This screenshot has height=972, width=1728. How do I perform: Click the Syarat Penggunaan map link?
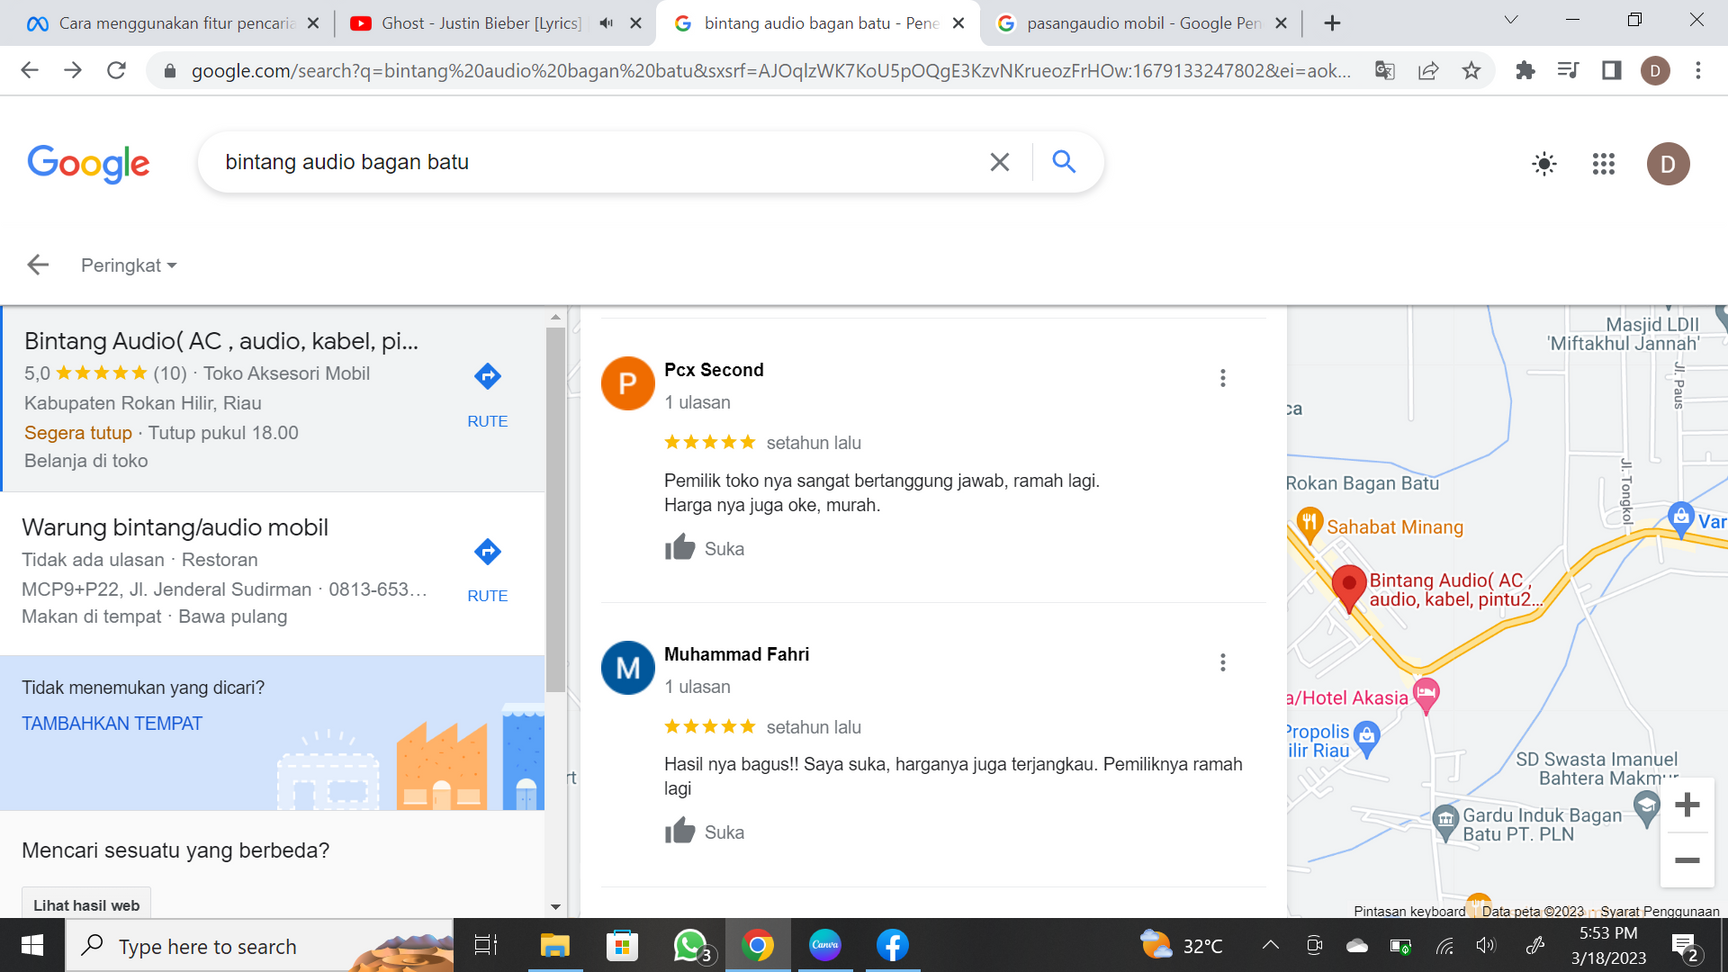click(1659, 911)
